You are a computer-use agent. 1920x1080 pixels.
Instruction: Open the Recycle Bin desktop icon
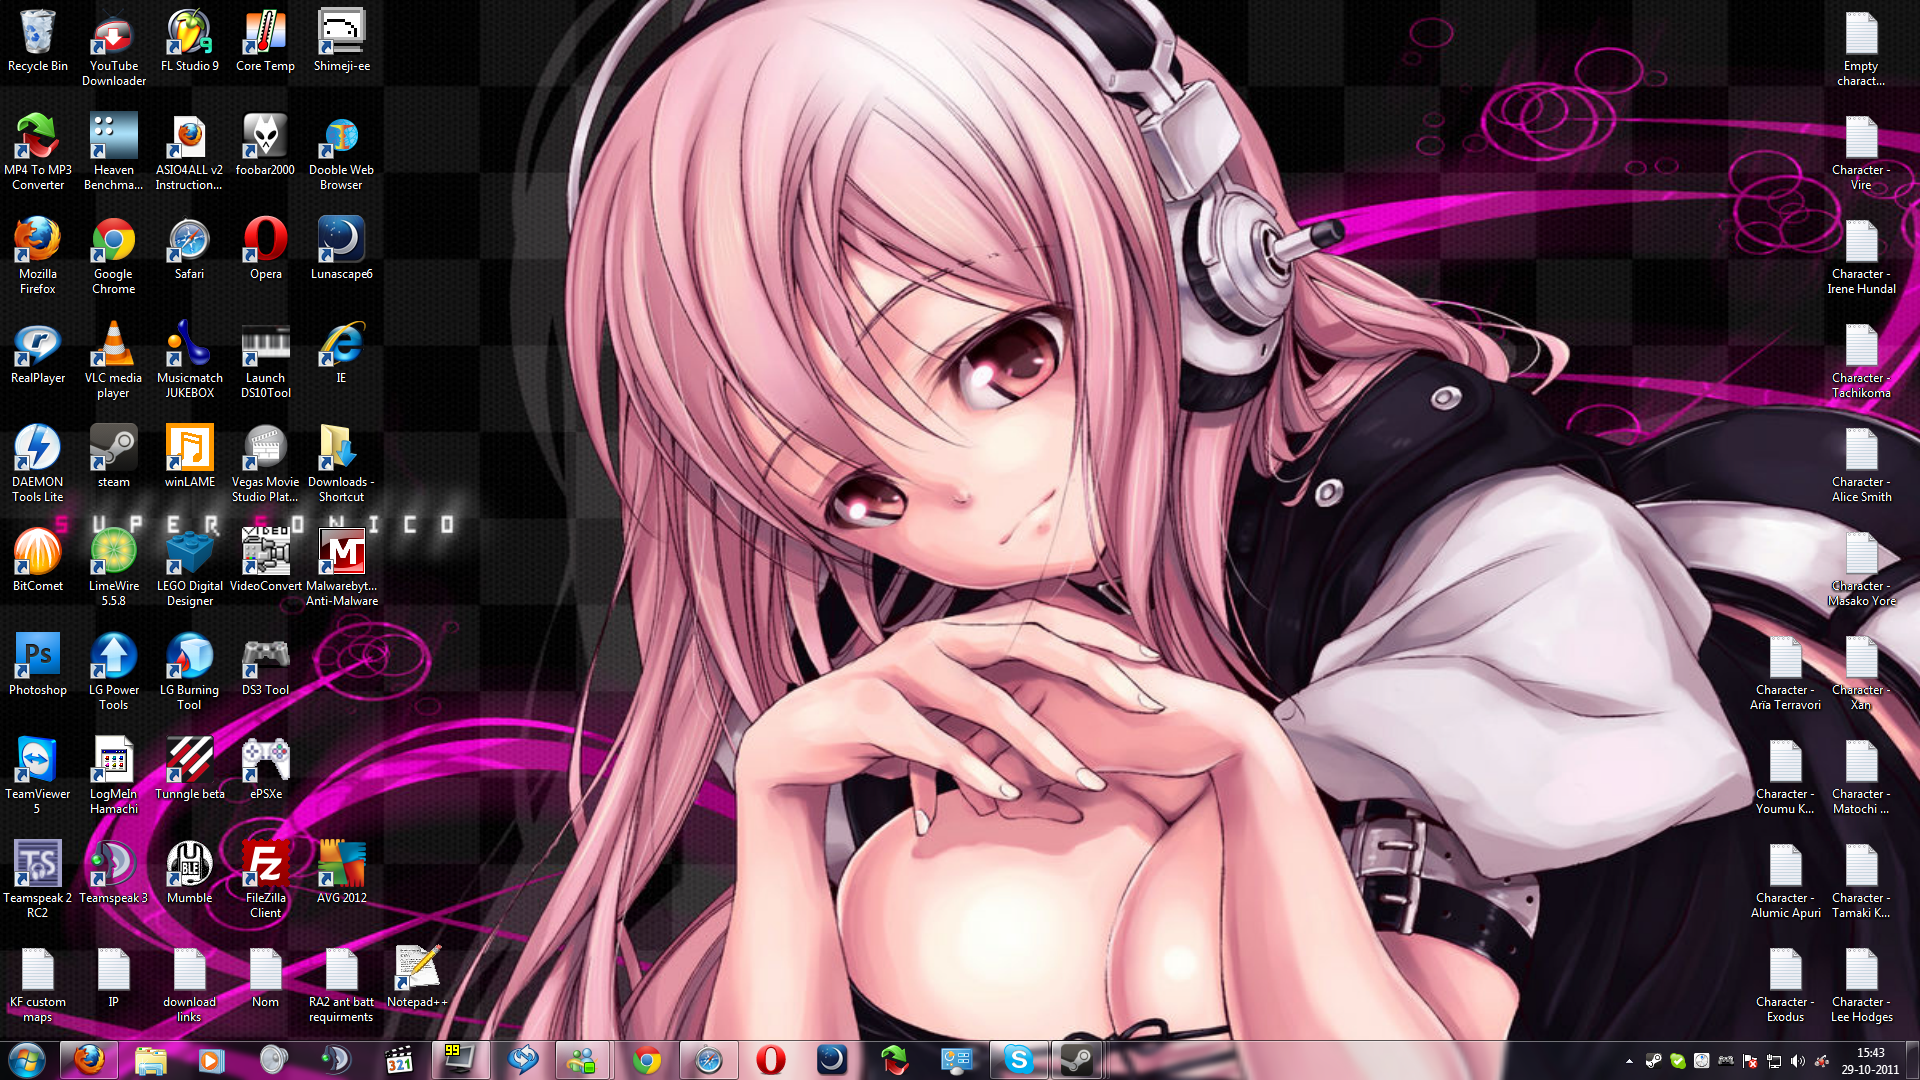[x=37, y=42]
